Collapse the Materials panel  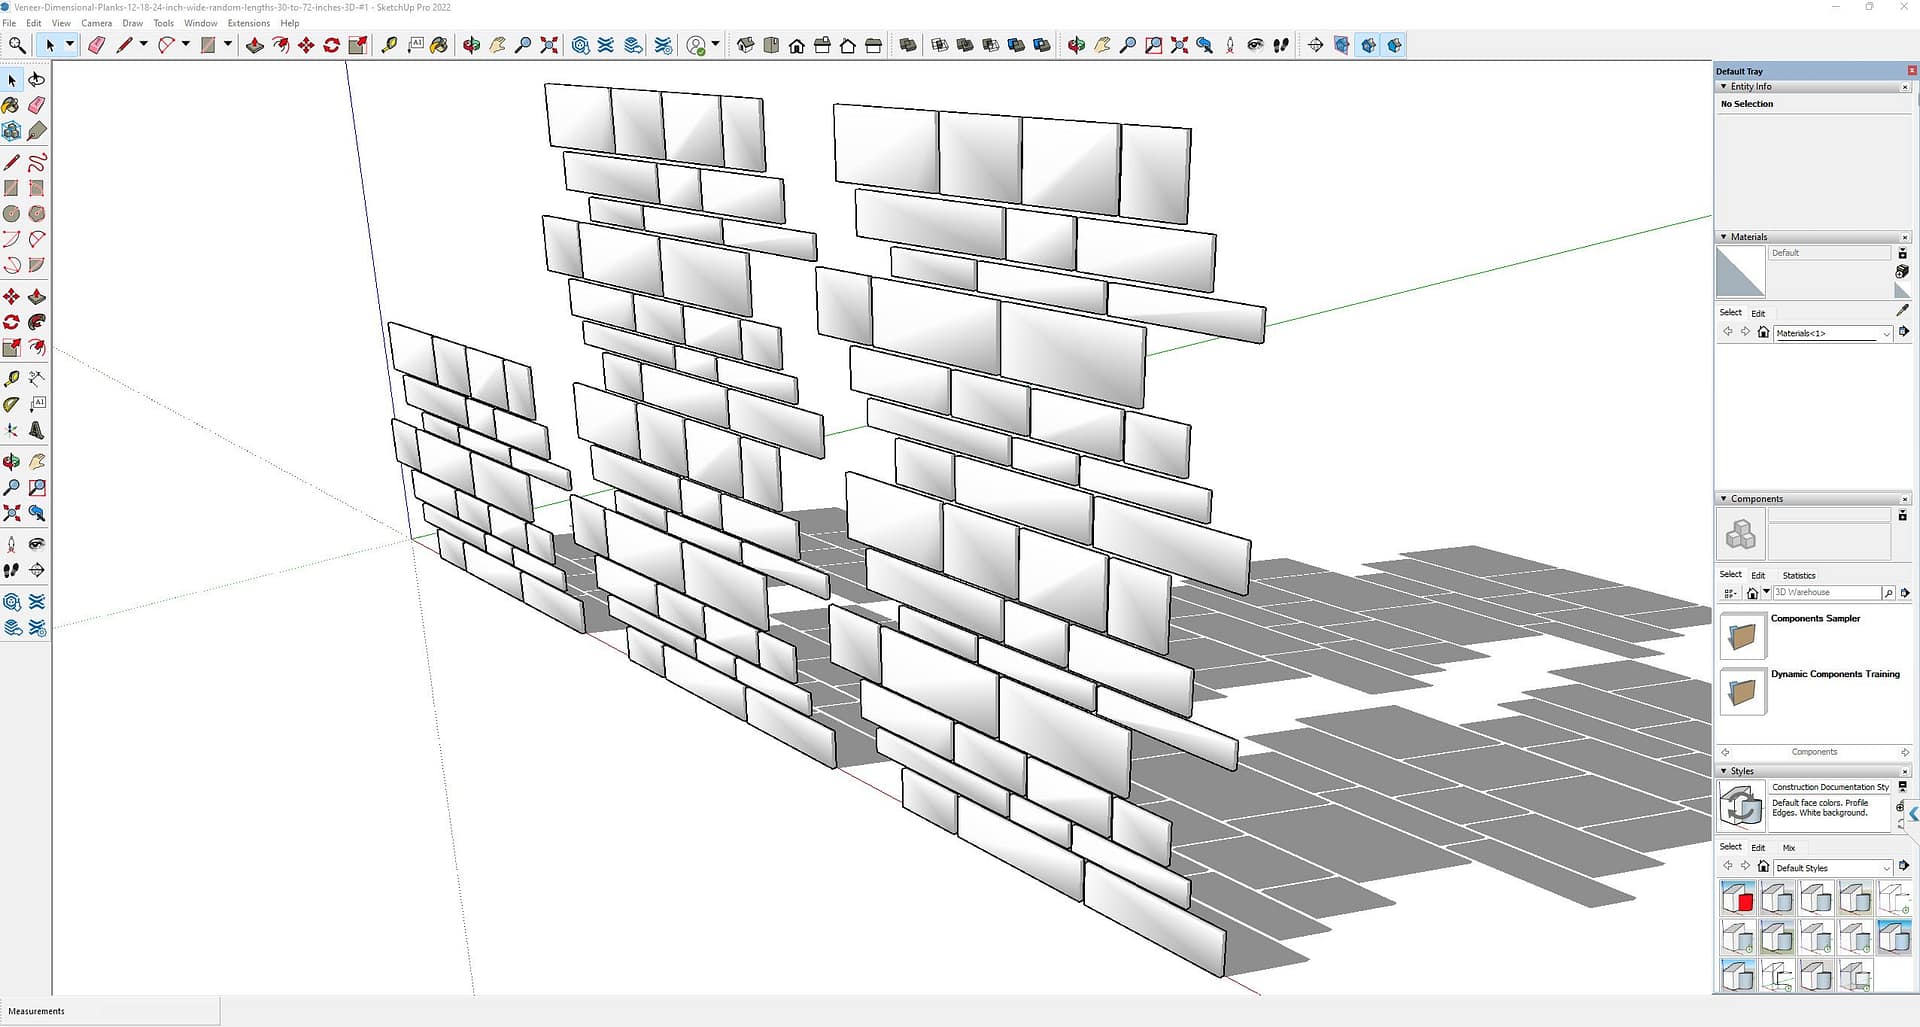[1723, 237]
